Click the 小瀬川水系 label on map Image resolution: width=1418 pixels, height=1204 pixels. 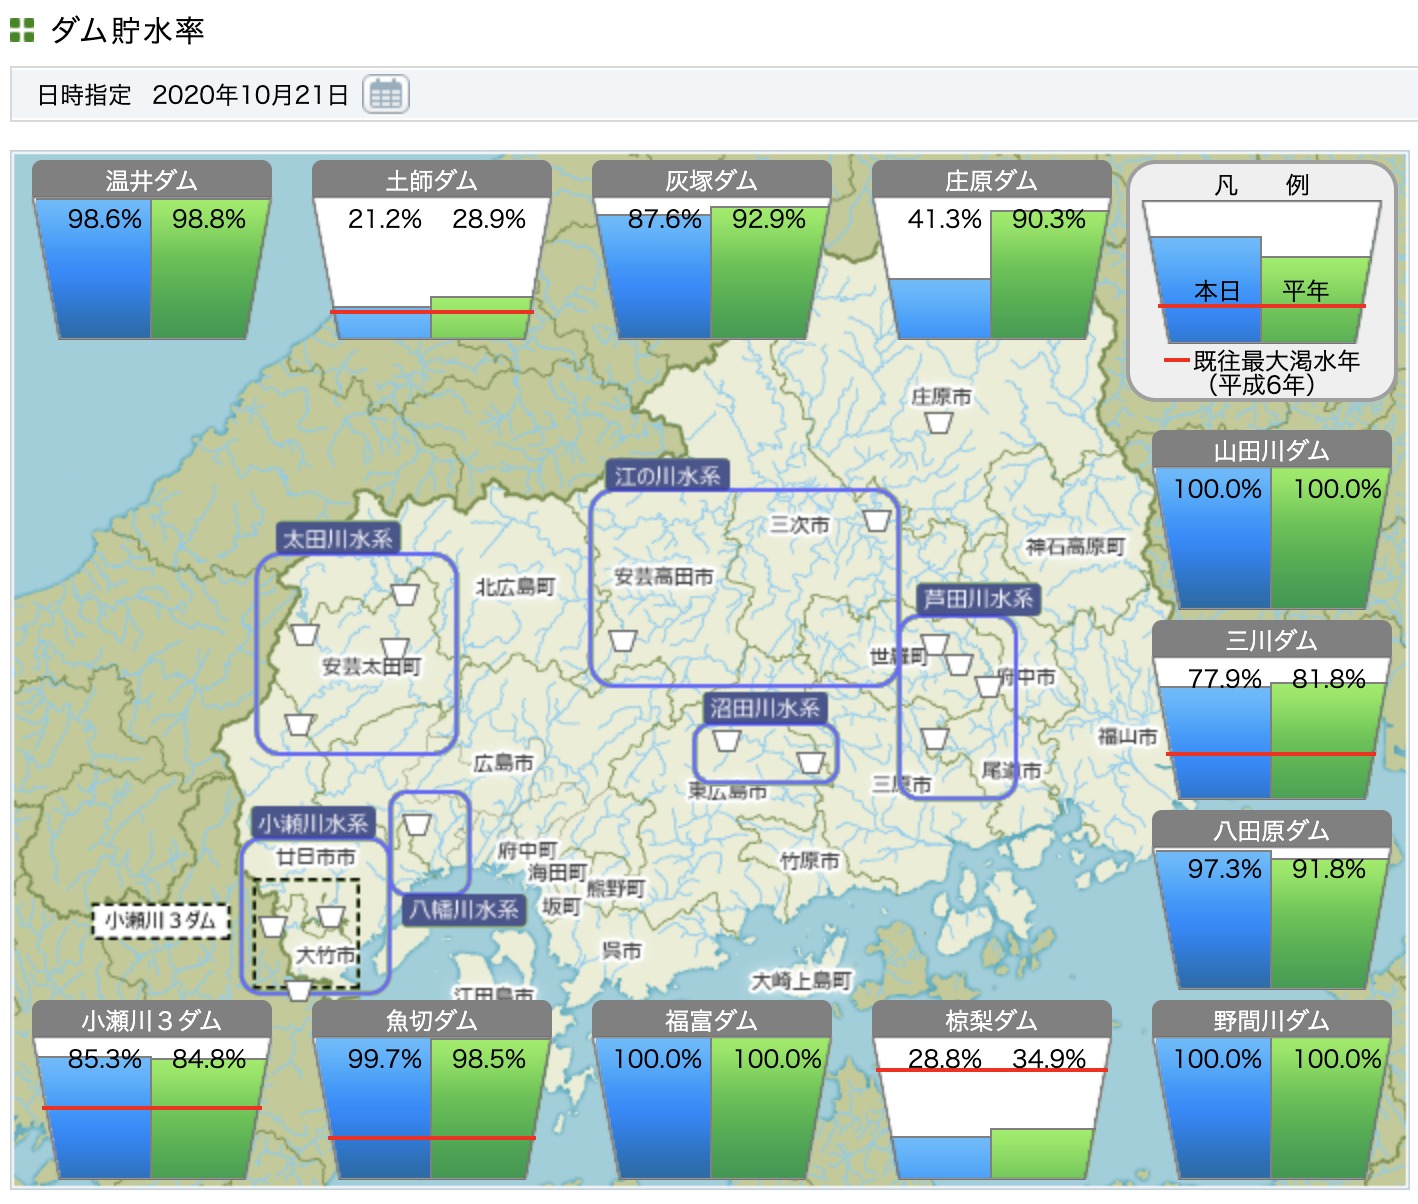[313, 824]
